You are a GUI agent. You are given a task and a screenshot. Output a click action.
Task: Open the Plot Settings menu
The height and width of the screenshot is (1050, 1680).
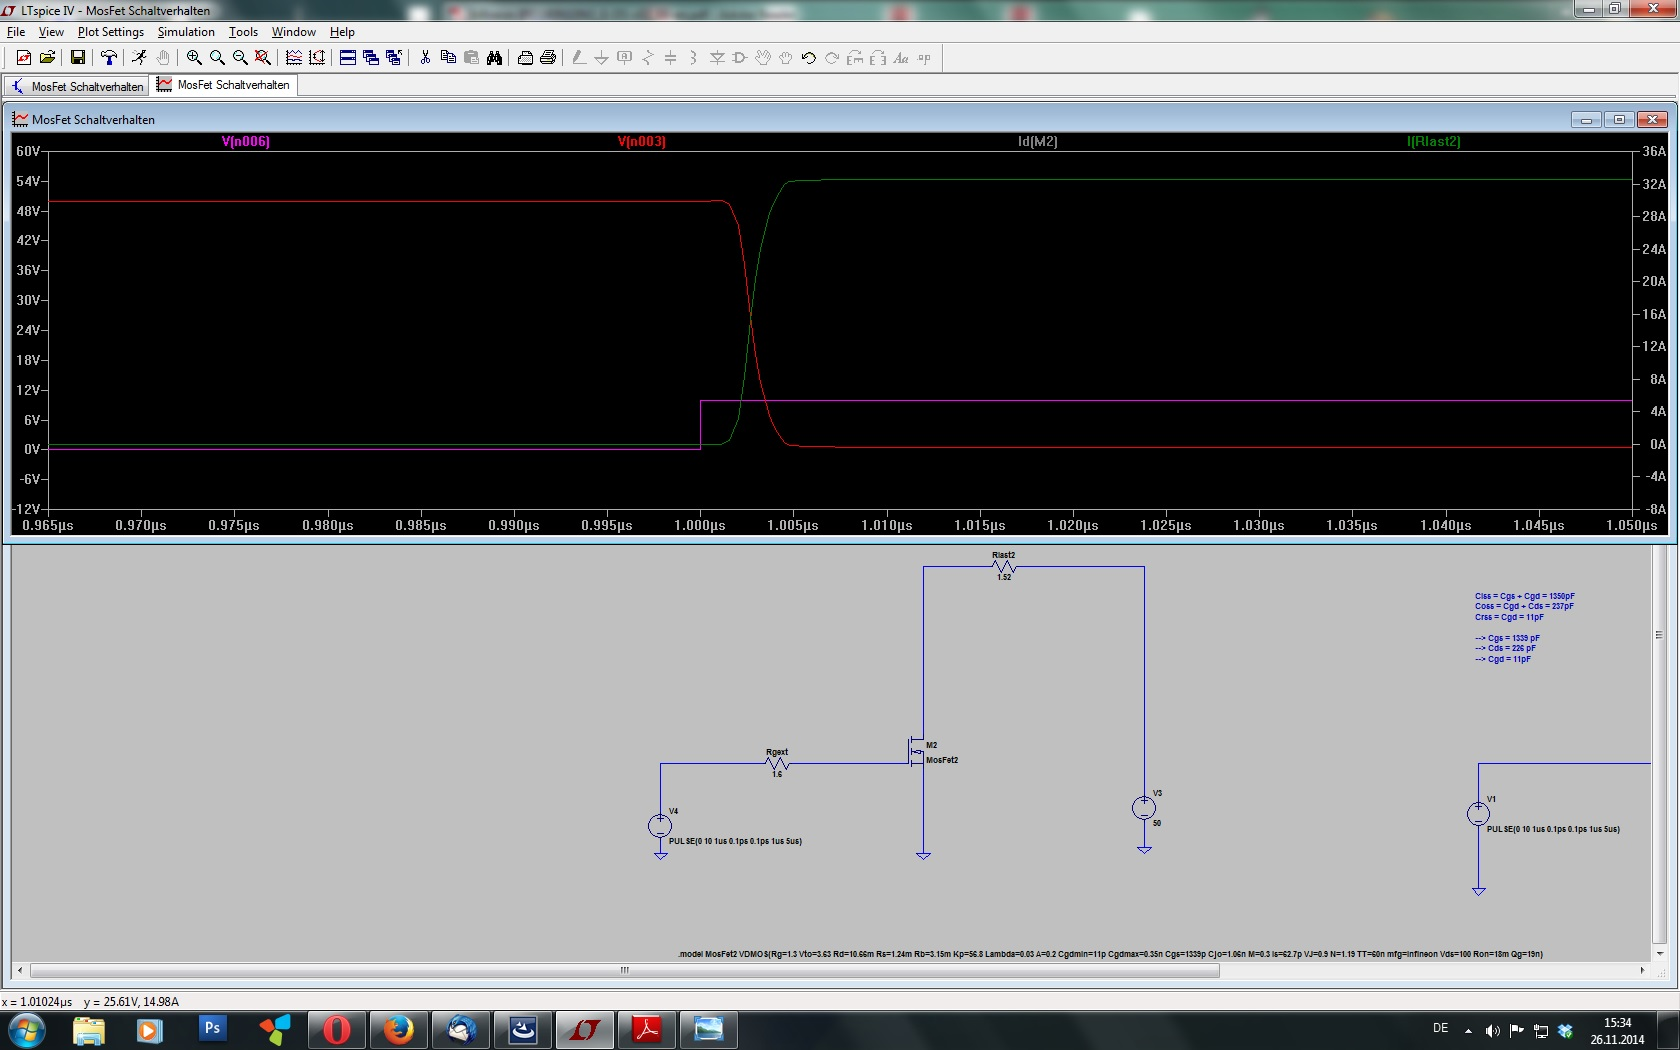coord(111,32)
